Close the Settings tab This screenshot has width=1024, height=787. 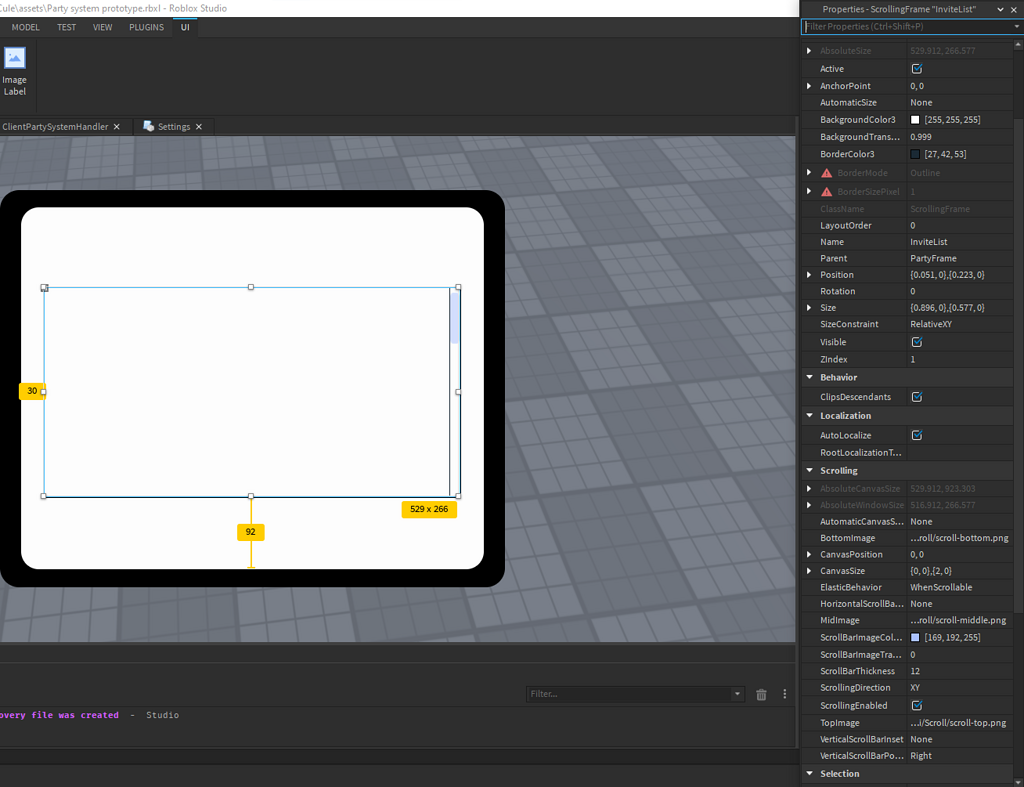[199, 127]
